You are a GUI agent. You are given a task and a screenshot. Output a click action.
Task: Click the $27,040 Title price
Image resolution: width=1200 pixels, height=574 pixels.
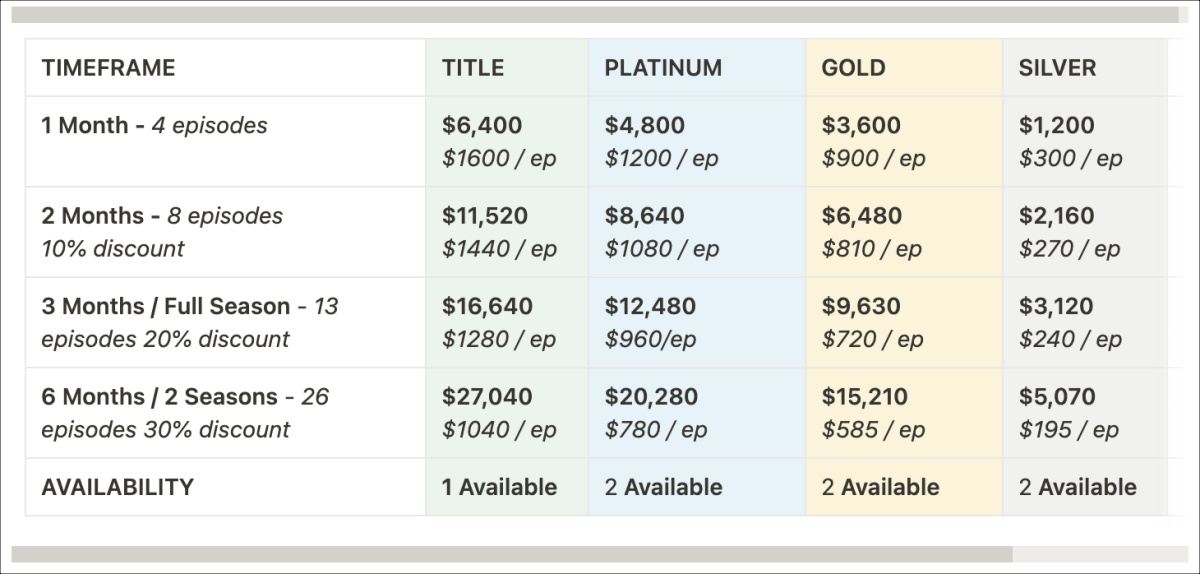487,397
